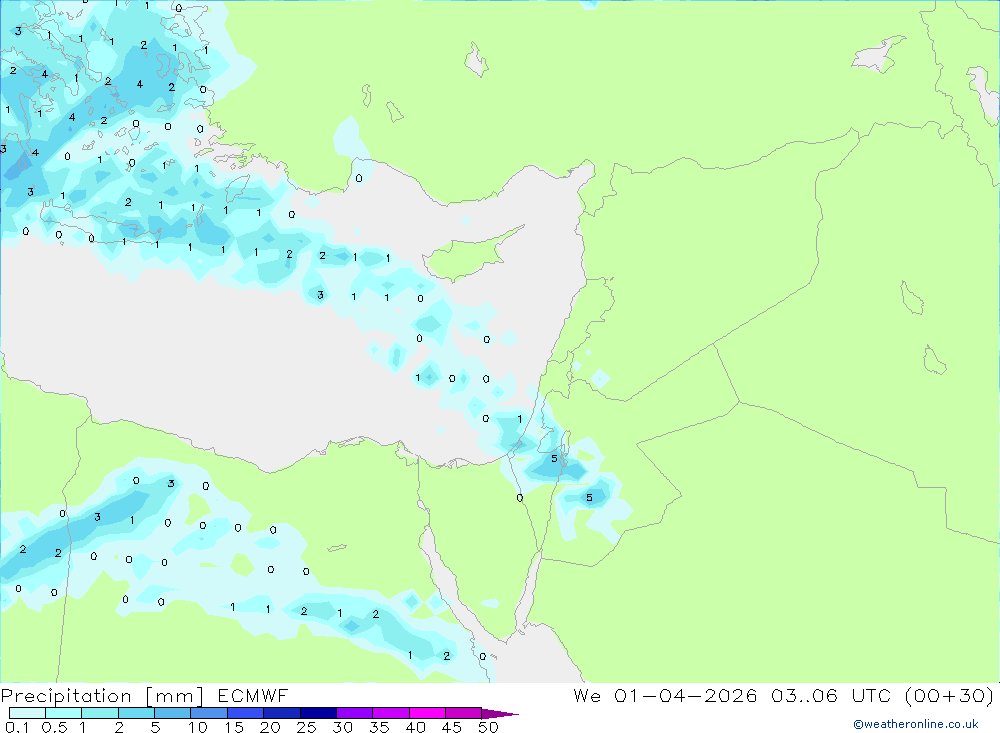Click the legend swatch between 5 and 10
The height and width of the screenshot is (733, 1000).
pos(172,713)
